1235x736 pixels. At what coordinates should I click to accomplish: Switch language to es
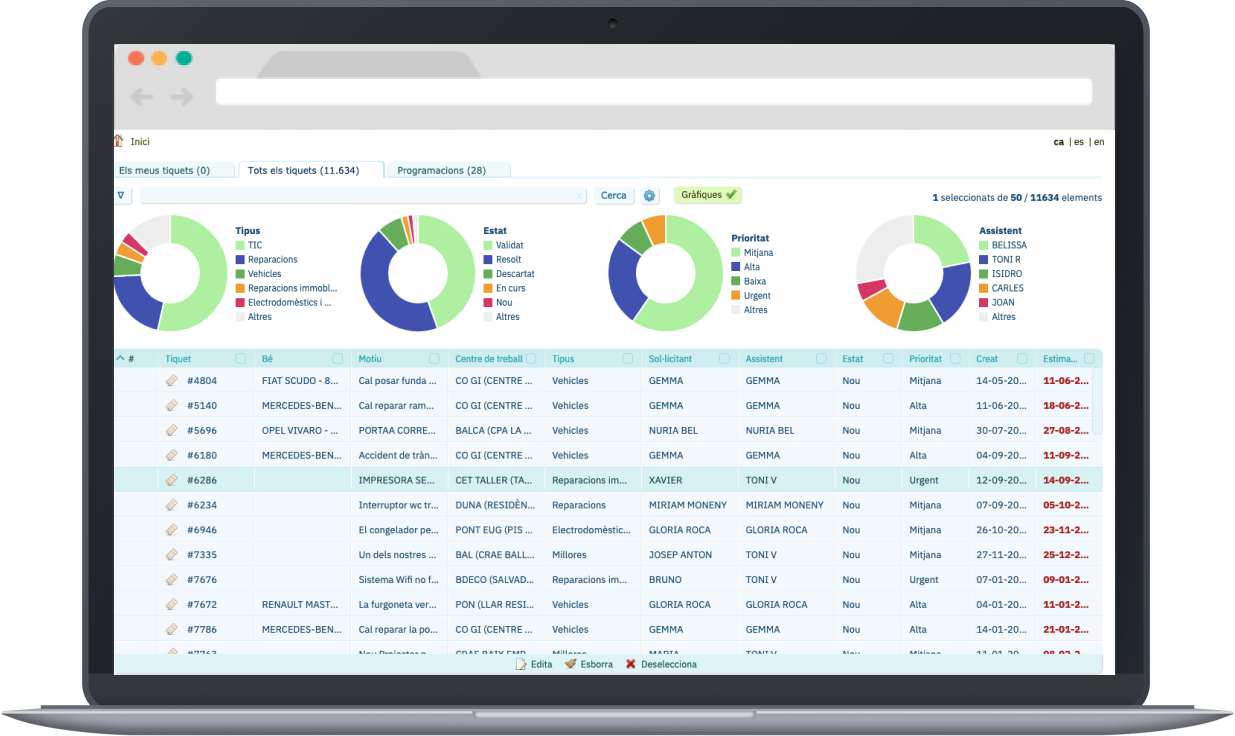[1079, 142]
